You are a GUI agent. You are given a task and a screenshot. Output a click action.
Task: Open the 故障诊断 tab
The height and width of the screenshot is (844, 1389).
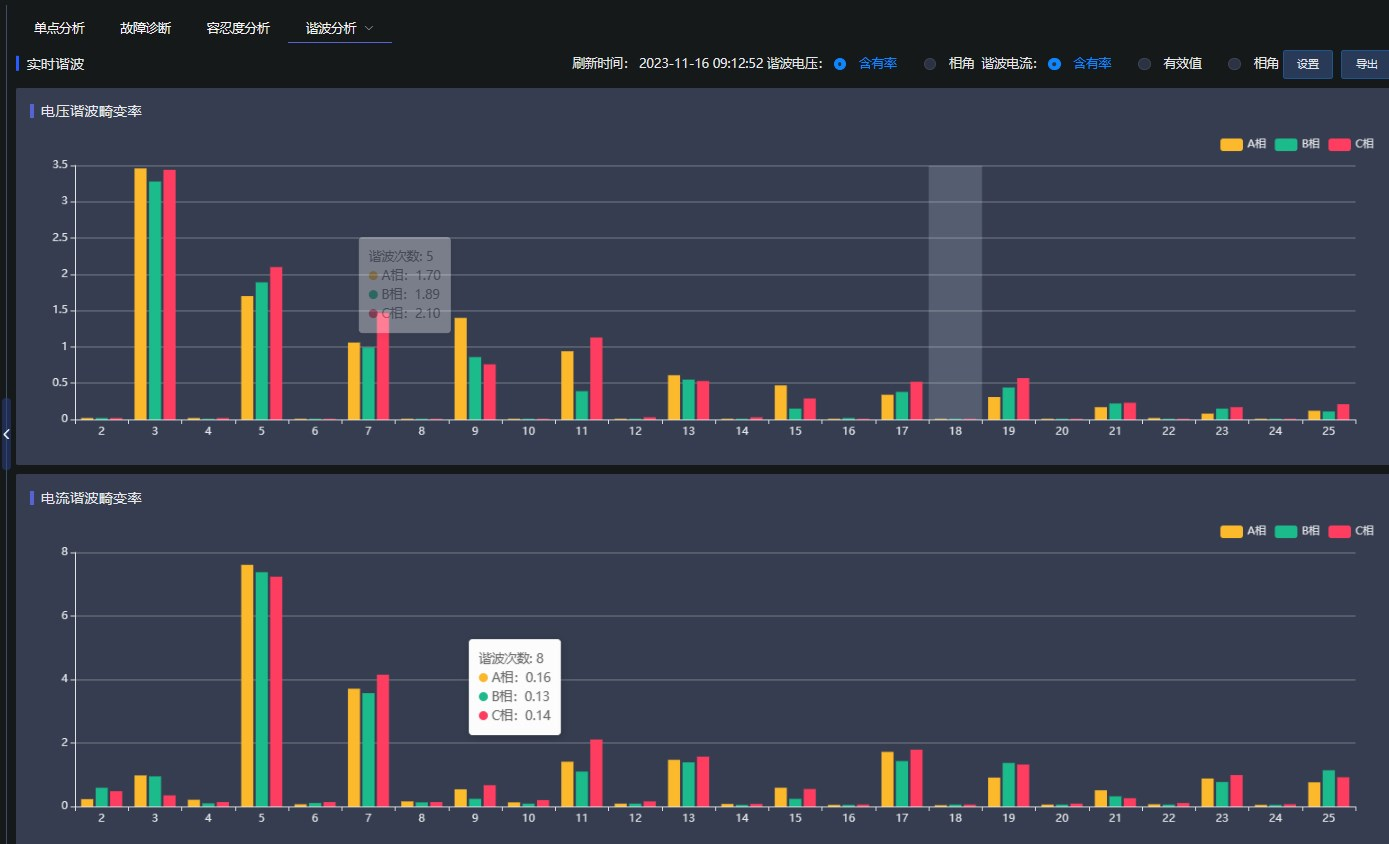pos(145,28)
